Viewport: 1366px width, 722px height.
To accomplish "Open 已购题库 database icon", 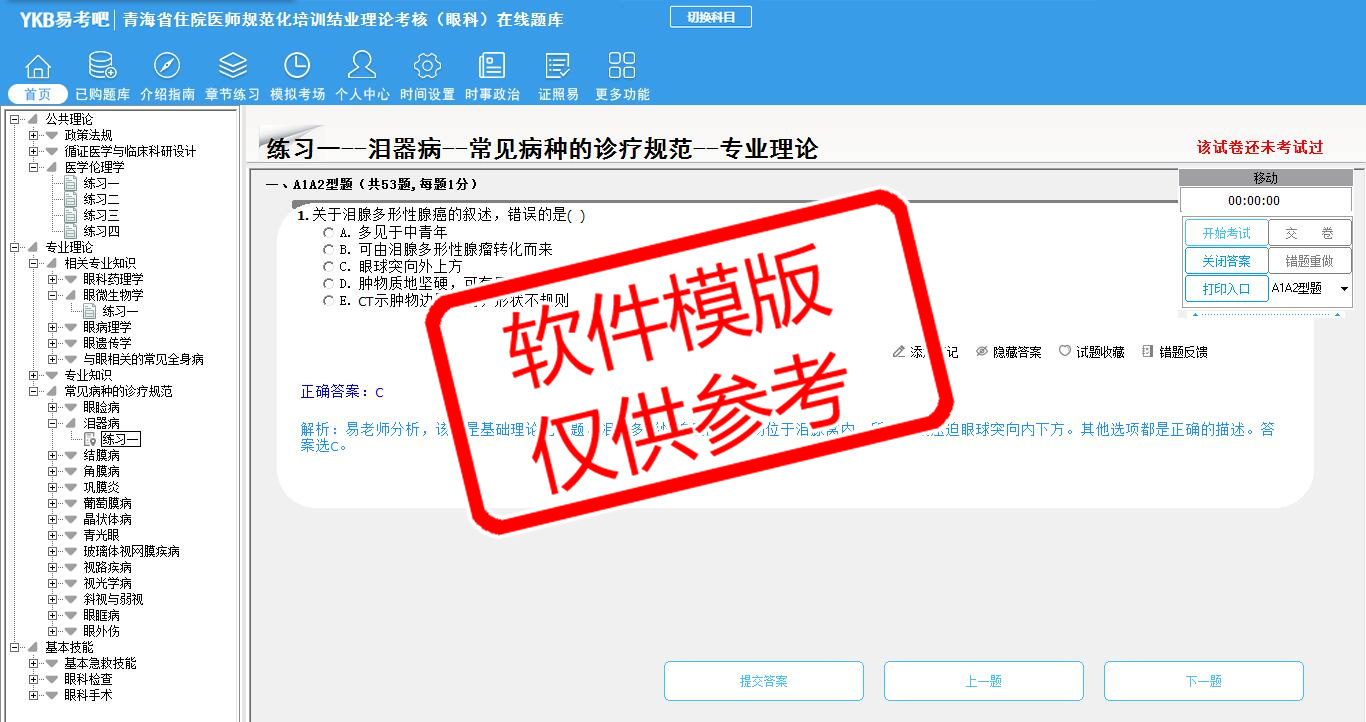I will tap(102, 68).
